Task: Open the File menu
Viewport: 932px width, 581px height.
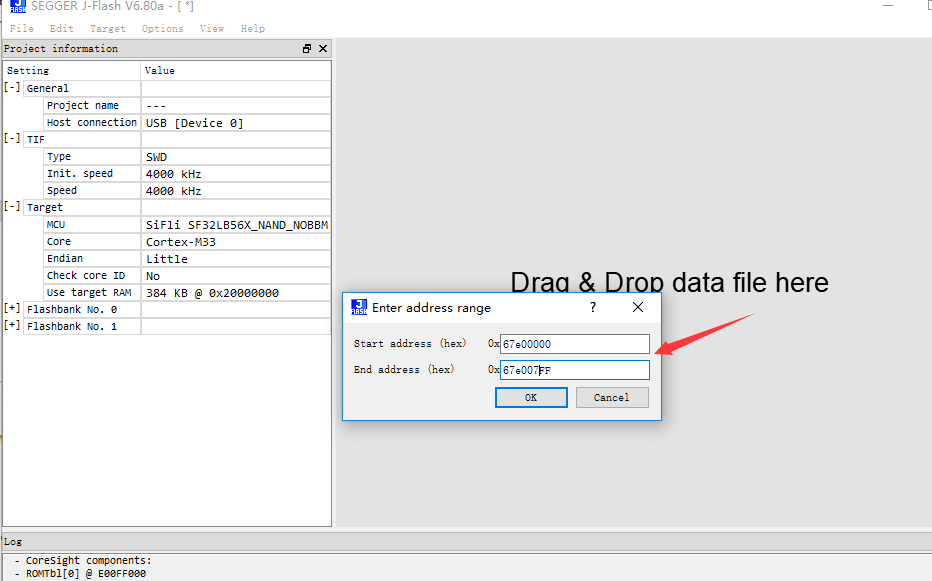Action: (21, 29)
